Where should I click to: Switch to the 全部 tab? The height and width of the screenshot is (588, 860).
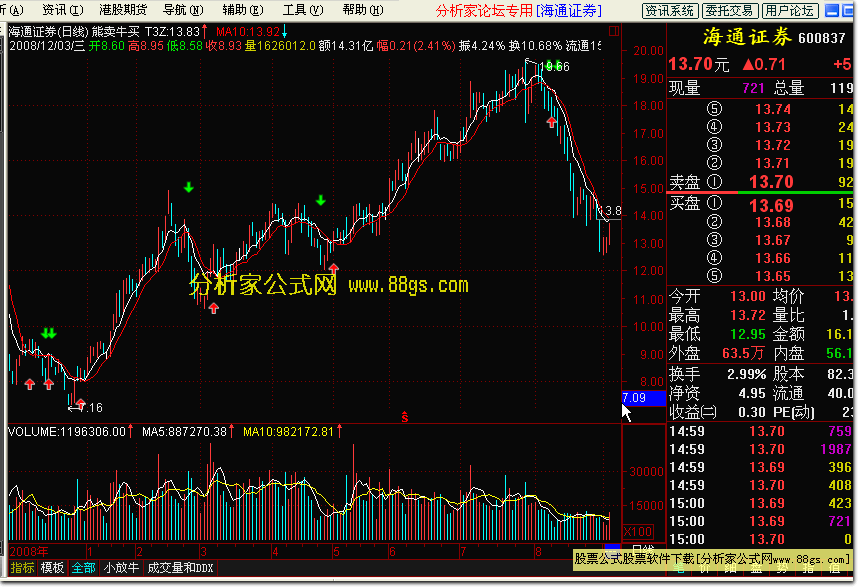83,568
